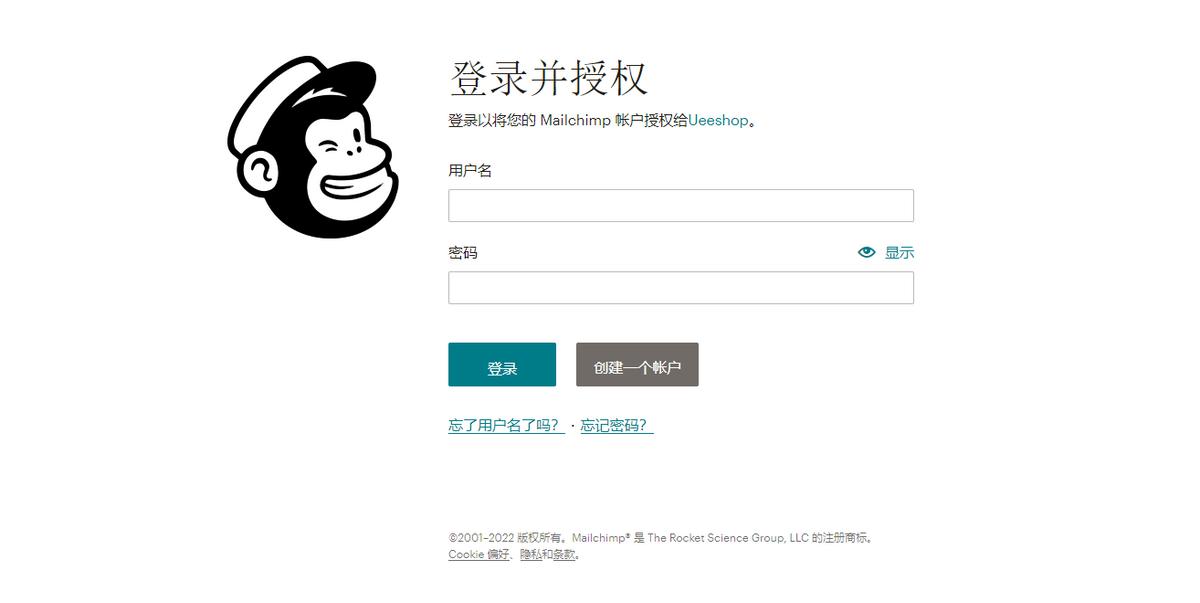This screenshot has width=1200, height=603.
Task: Toggle 显示 to reveal the password
Action: [x=897, y=252]
